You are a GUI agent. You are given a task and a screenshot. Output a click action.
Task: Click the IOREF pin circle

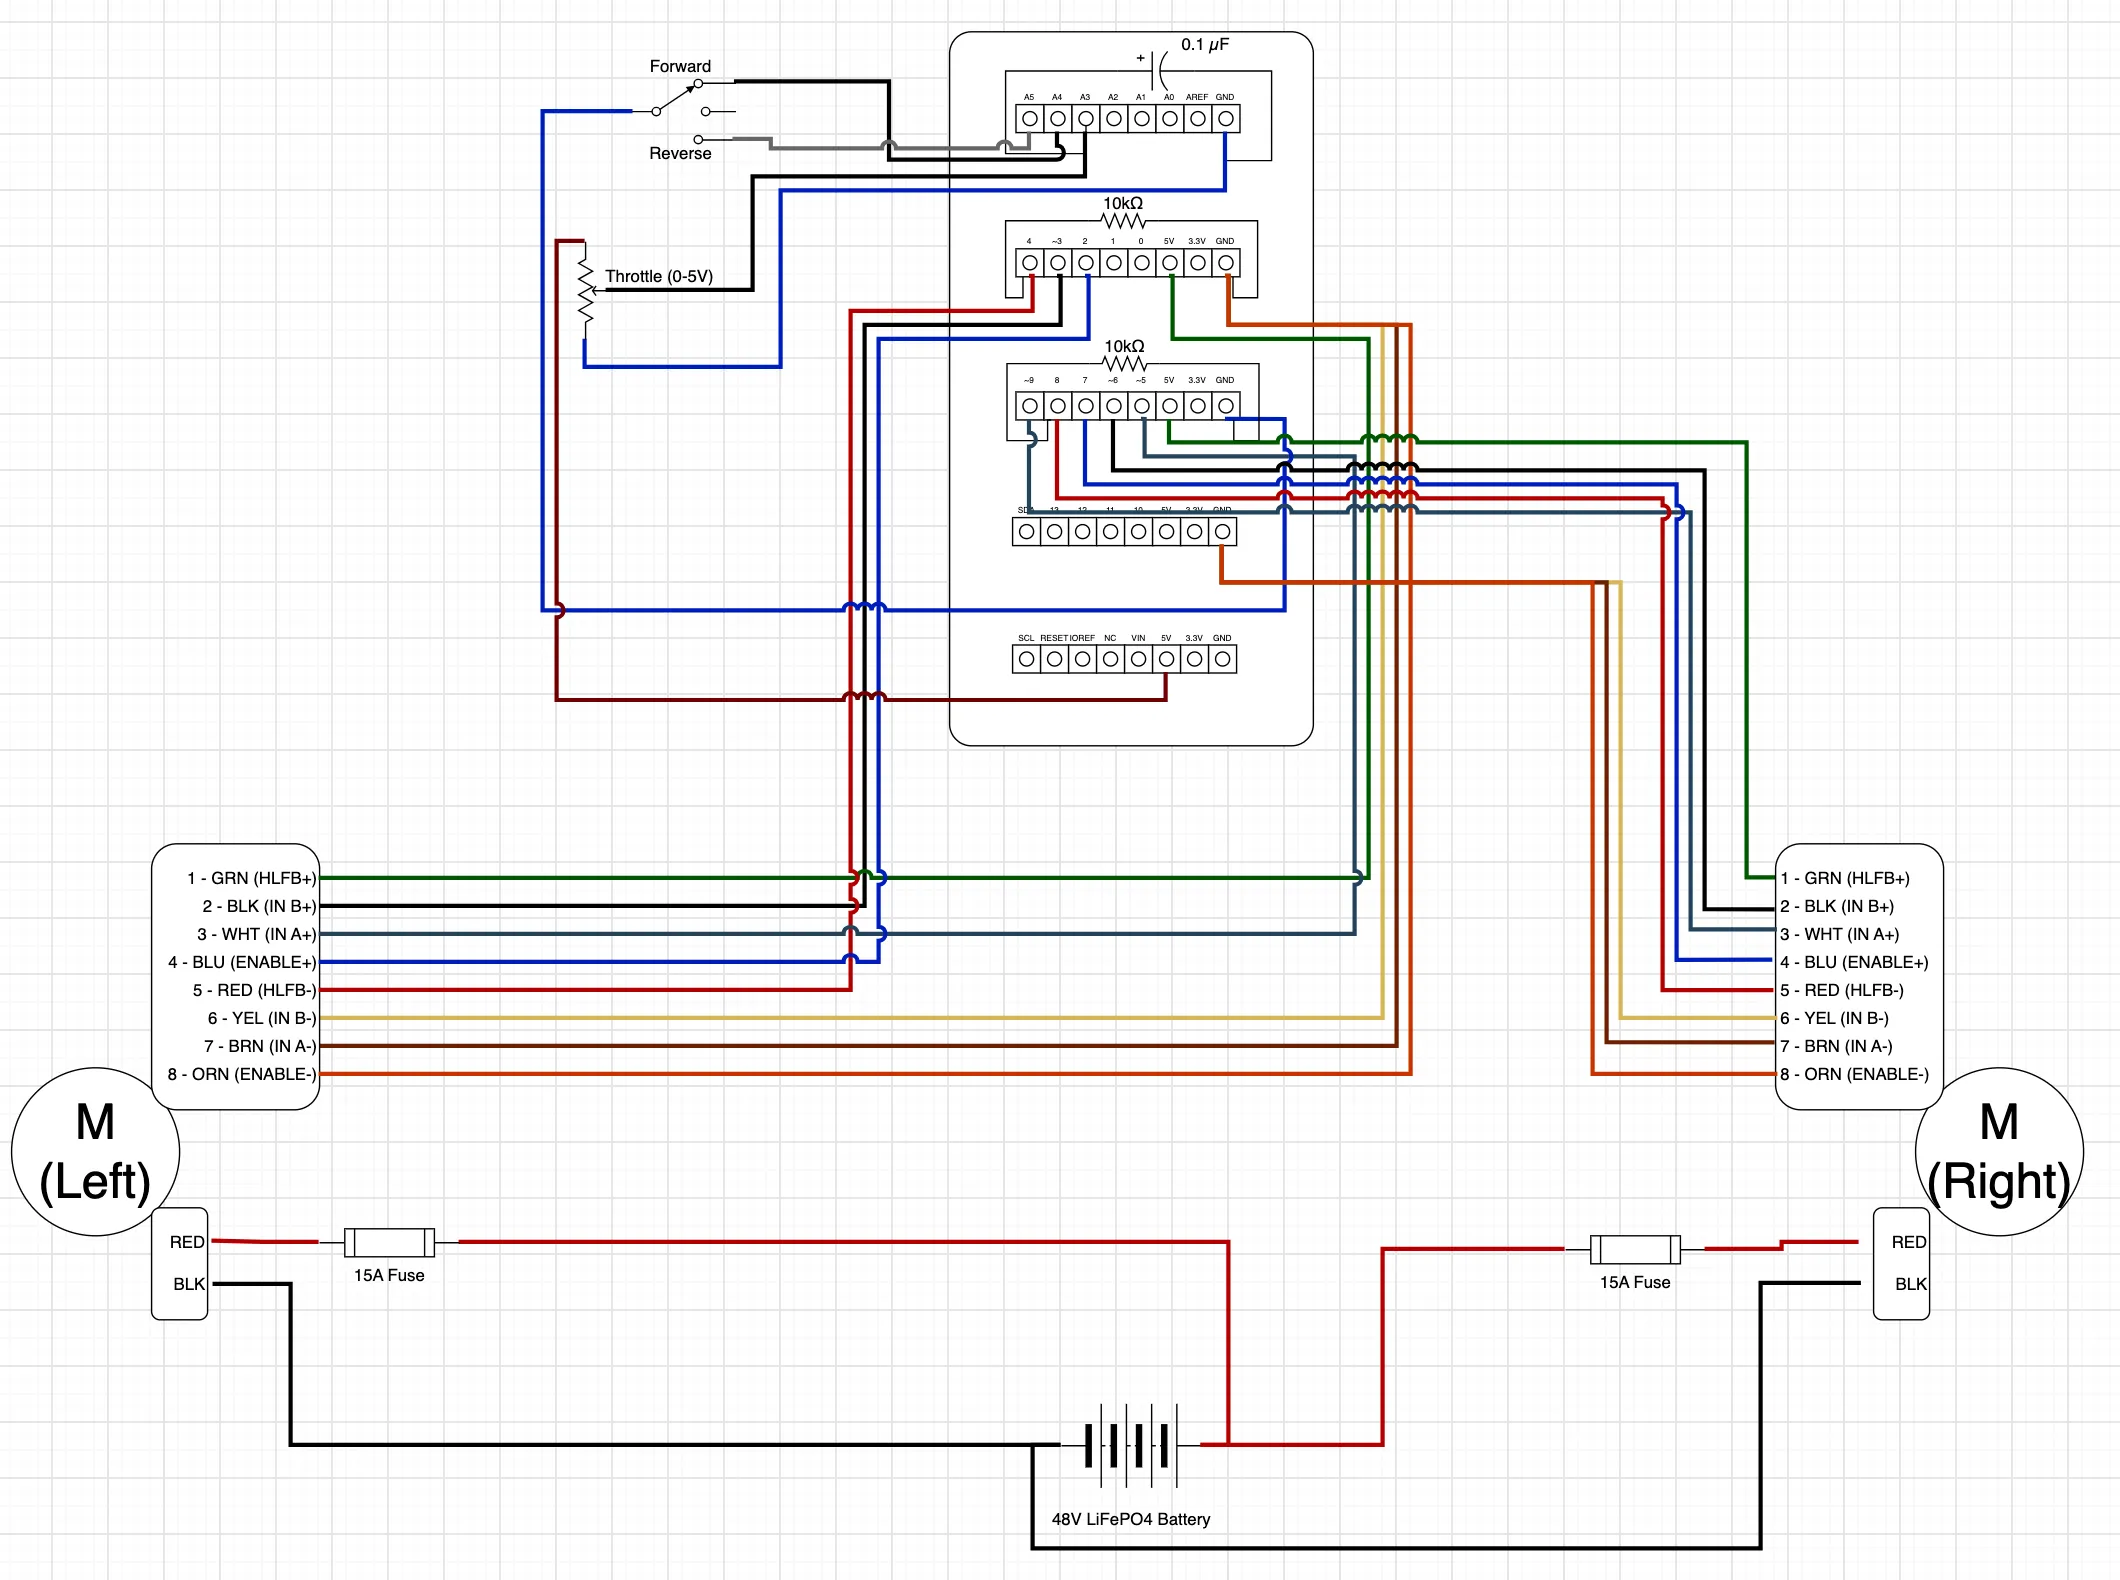(x=1082, y=659)
